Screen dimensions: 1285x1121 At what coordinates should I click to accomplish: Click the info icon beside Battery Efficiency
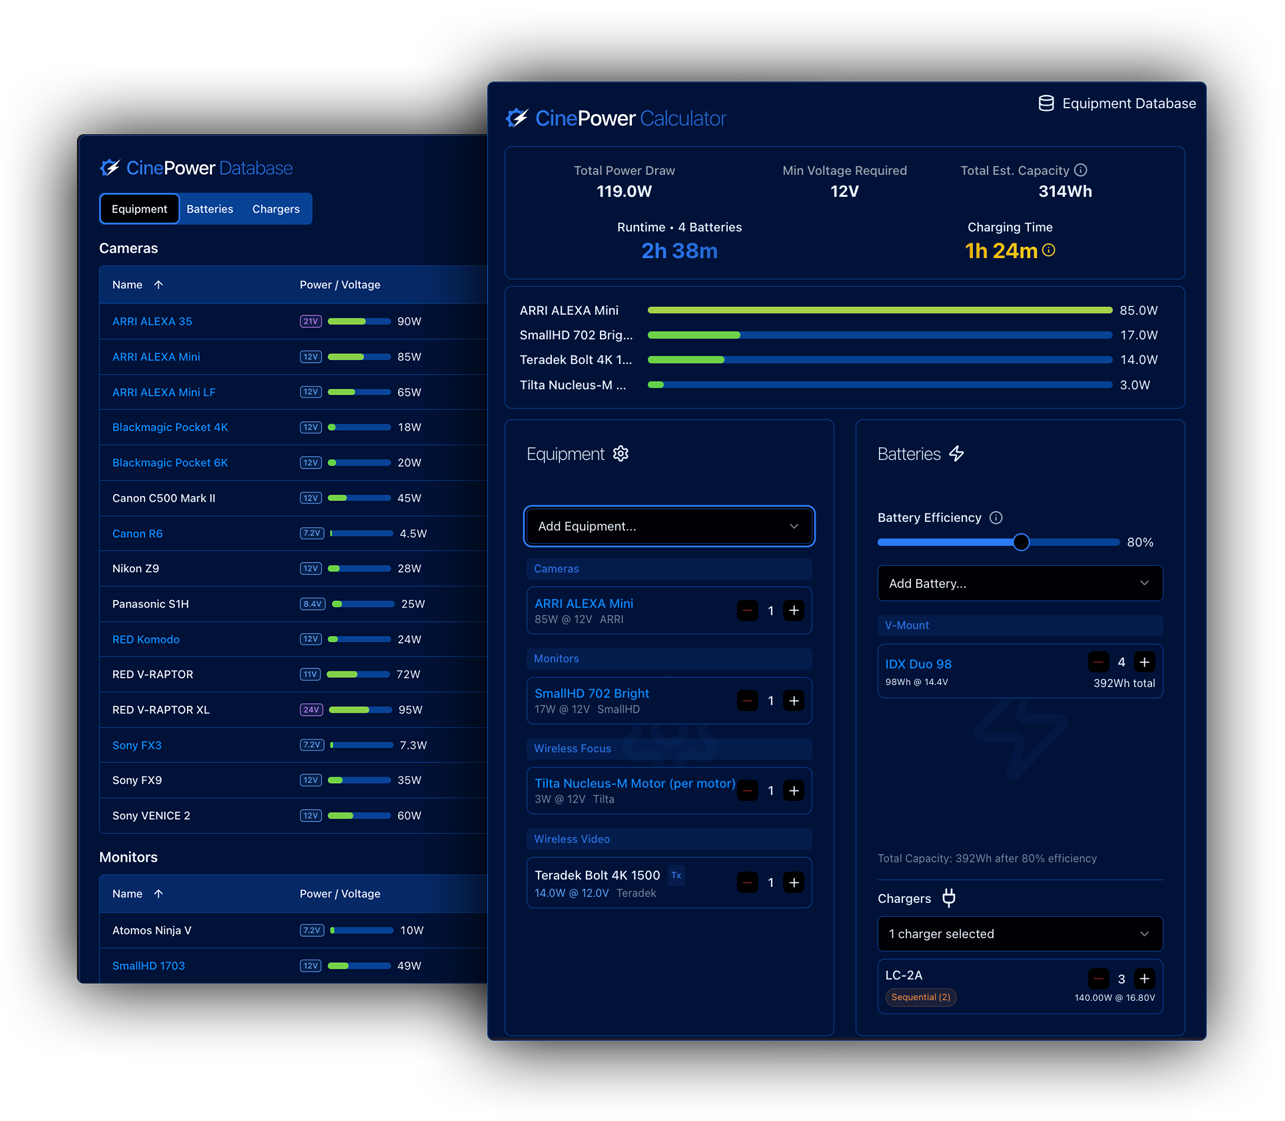click(996, 517)
